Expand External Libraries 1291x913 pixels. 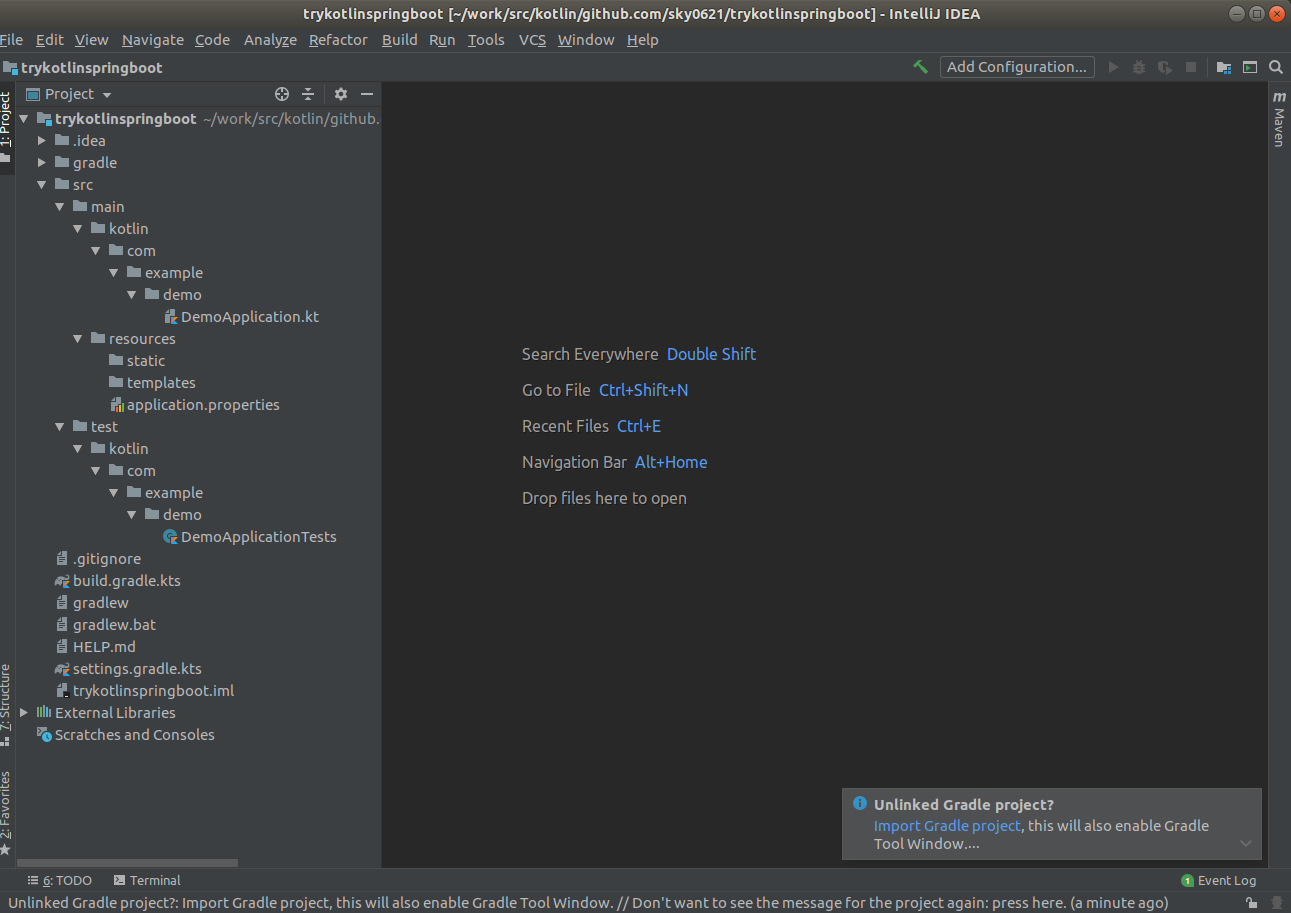click(x=23, y=712)
